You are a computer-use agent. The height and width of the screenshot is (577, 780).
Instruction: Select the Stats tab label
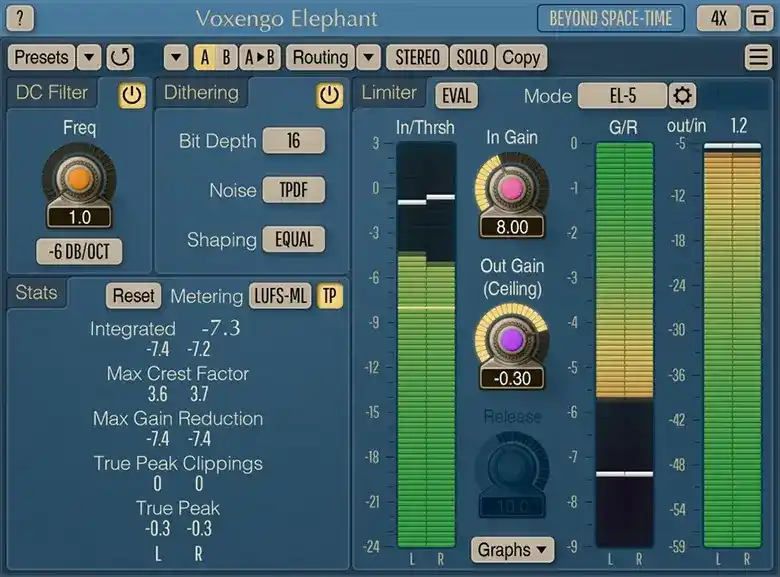[x=36, y=292]
